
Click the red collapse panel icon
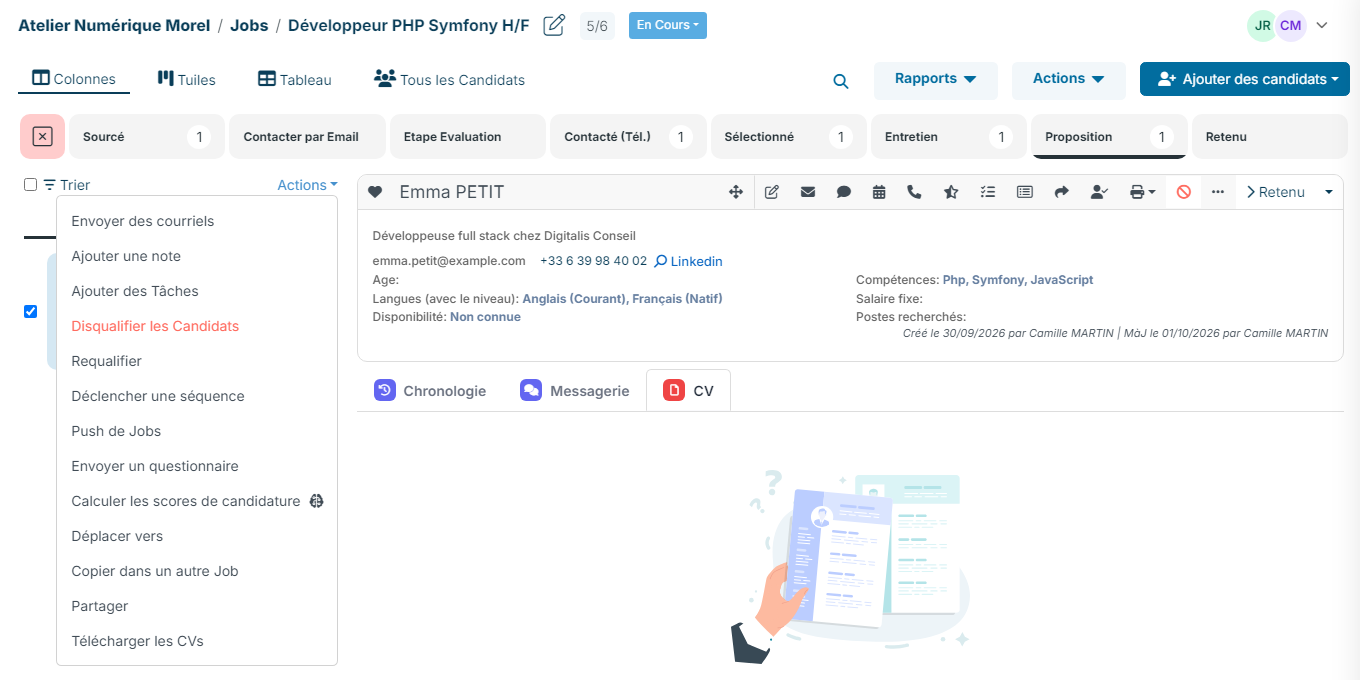[x=42, y=137]
